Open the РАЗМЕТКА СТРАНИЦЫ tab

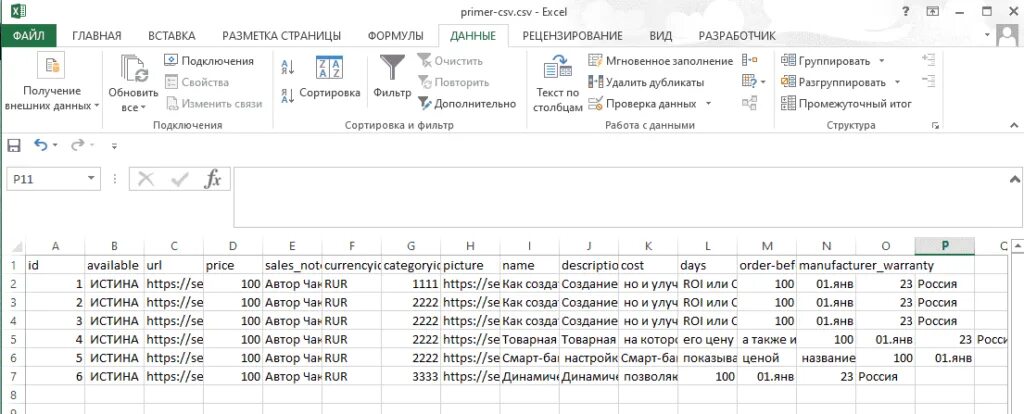coord(281,36)
